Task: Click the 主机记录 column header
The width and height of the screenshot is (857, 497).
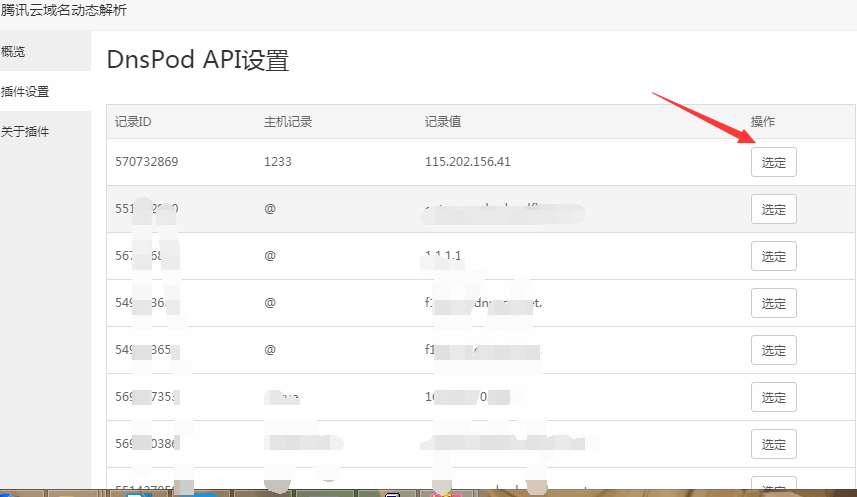Action: tap(287, 121)
